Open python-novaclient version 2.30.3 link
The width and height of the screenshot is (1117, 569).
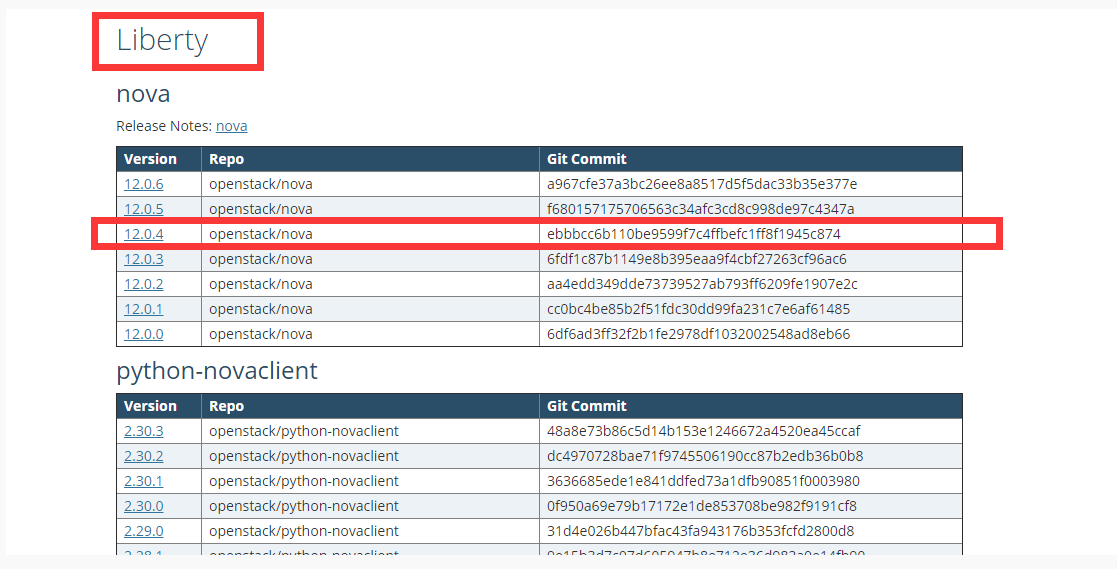143,432
